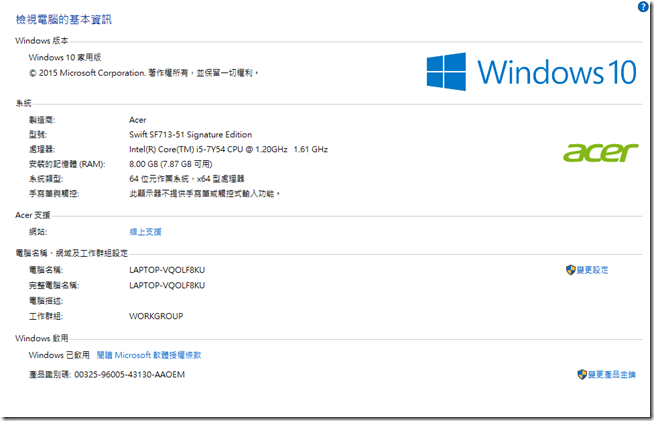
Task: Click the 檢視電腦的基本資訊 heading
Action: coord(64,20)
